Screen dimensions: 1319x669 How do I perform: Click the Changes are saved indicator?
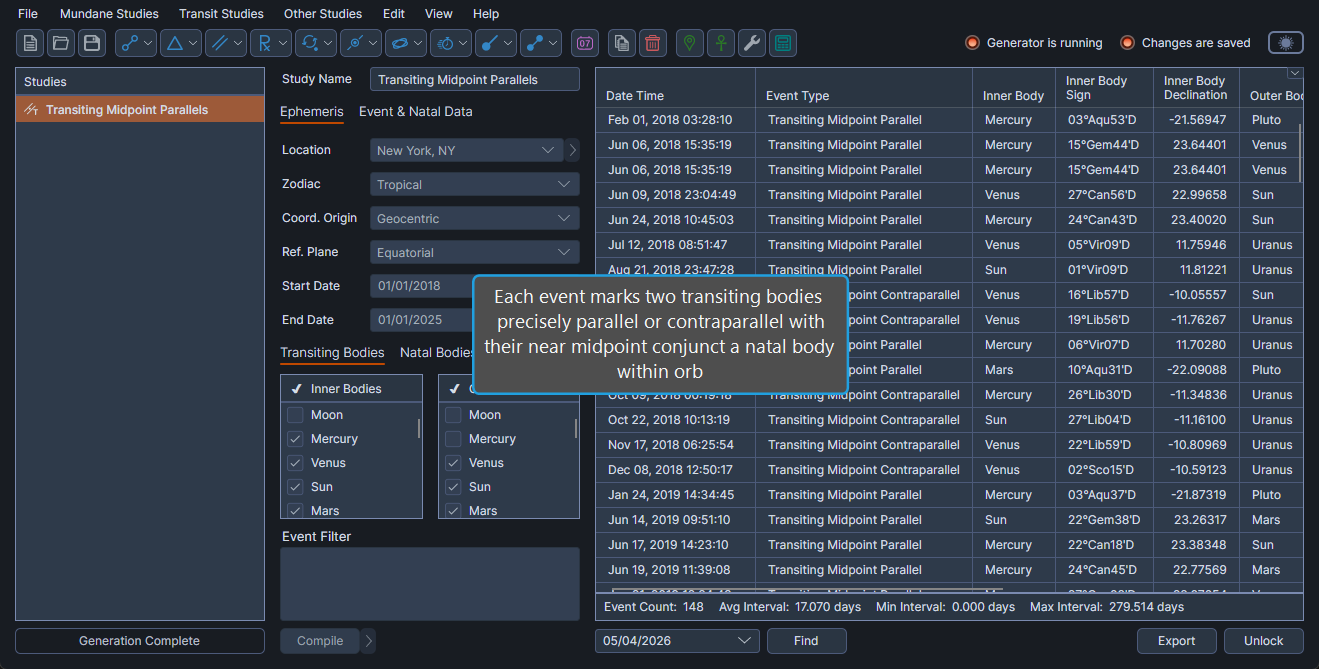[x=1186, y=43]
